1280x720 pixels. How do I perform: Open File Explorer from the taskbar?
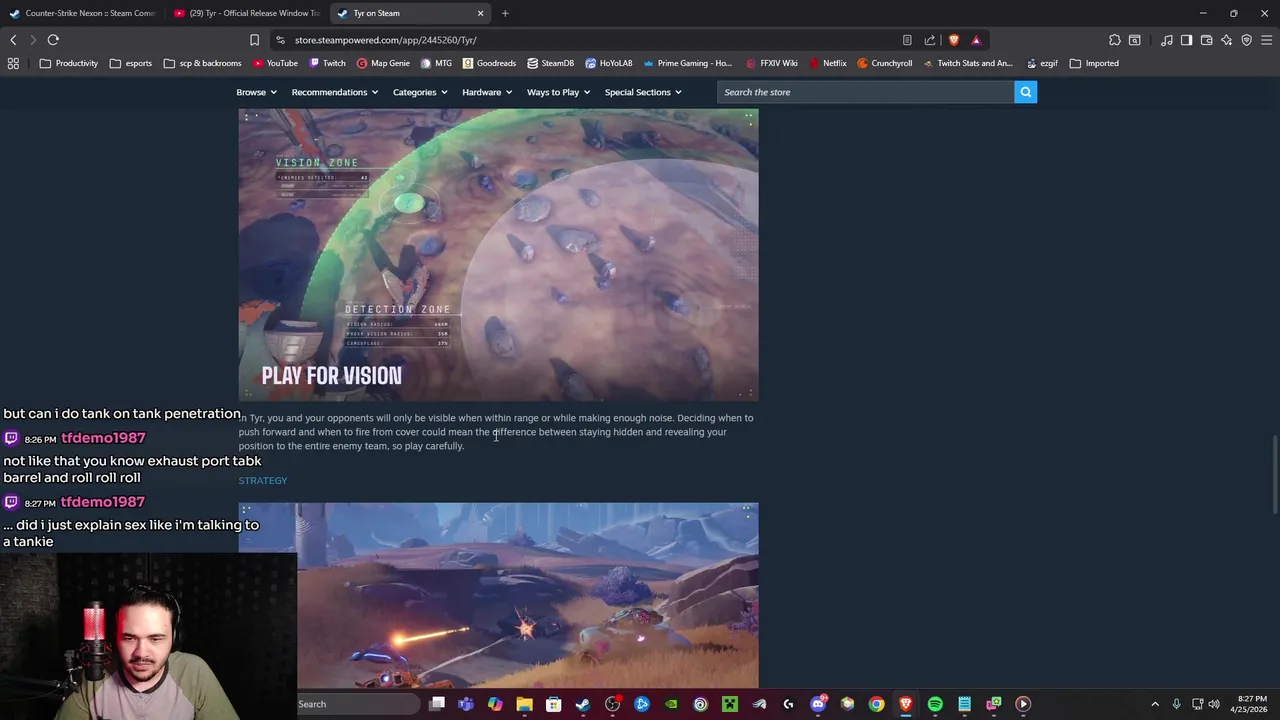(x=524, y=704)
